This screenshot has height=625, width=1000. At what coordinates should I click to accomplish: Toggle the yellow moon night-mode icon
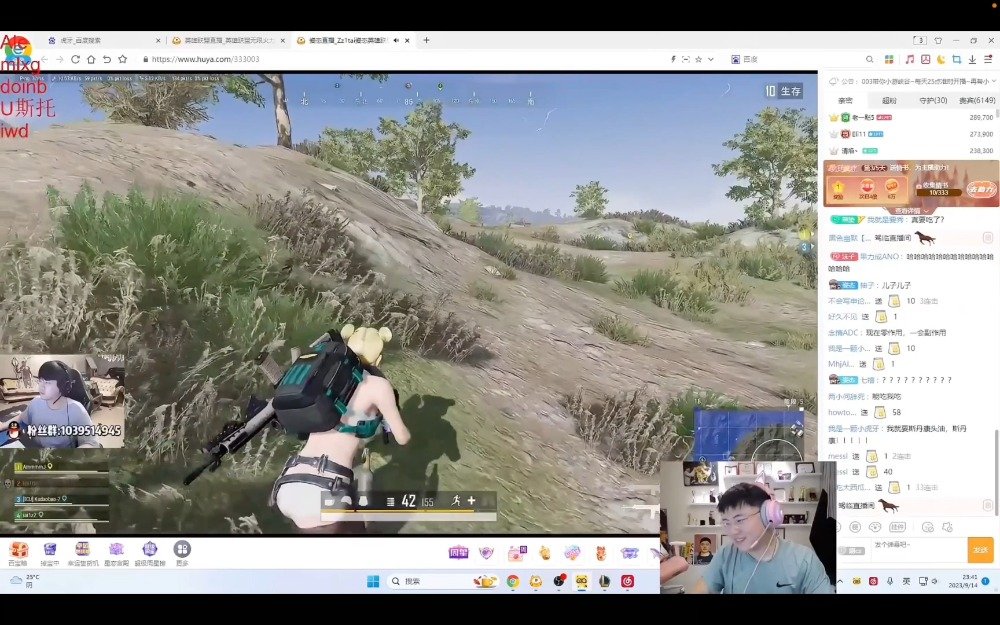[x=941, y=59]
